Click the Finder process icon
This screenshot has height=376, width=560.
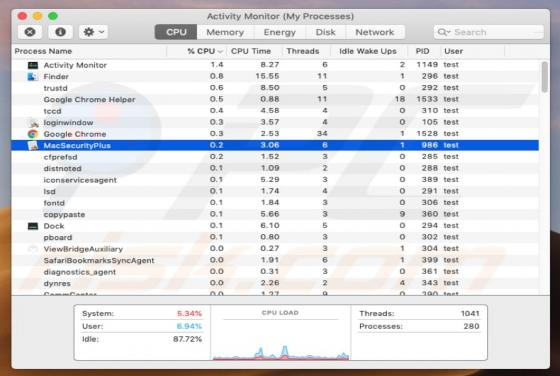tap(33, 76)
